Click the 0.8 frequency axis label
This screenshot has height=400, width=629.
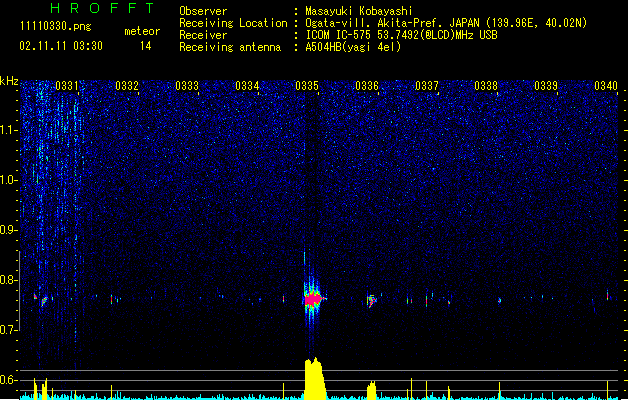click(x=9, y=280)
